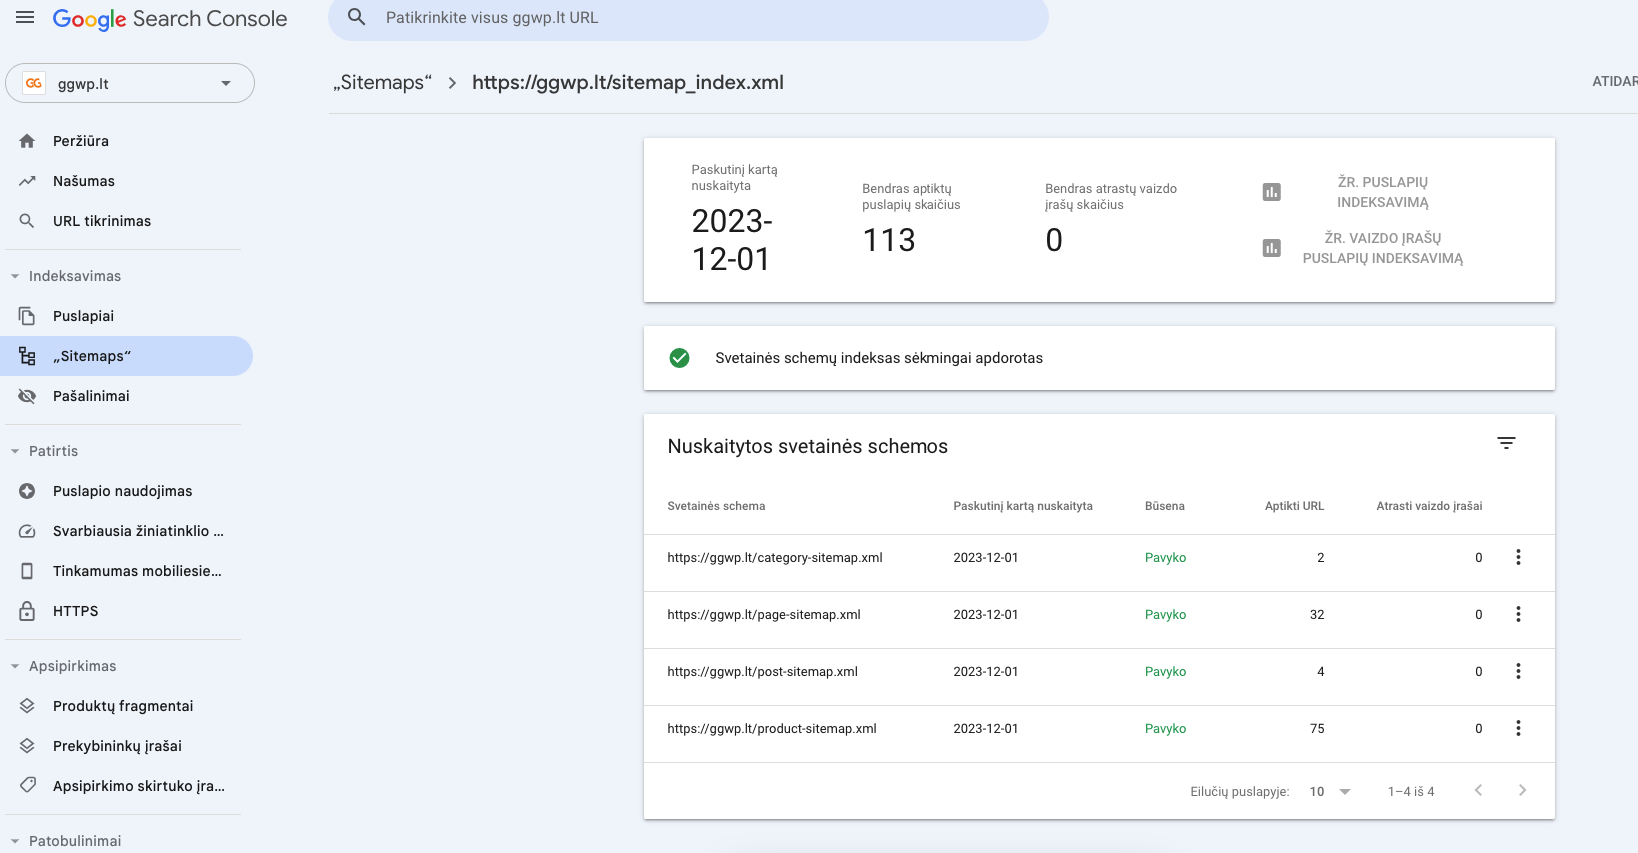Sort by Paskutinį kartą nuskaityta column
Screen dimensions: 1638x853
point(1023,506)
